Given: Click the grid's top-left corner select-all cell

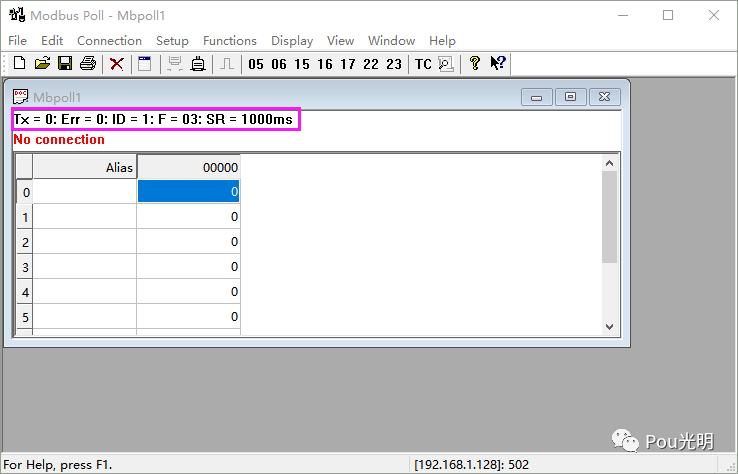Looking at the screenshot, I should tap(24, 167).
